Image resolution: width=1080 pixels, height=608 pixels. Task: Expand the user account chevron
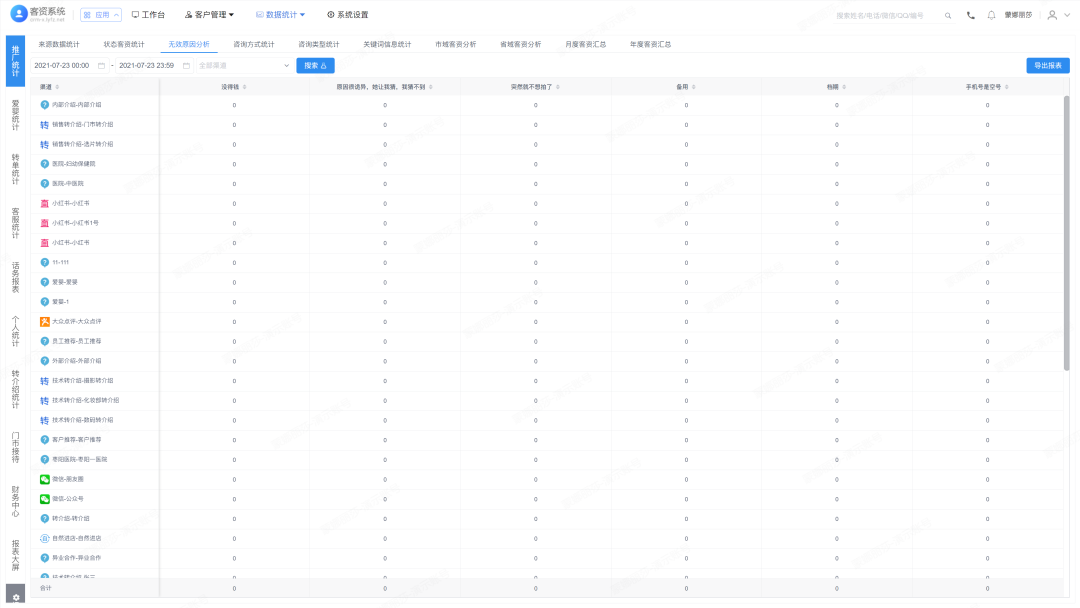[1068, 15]
